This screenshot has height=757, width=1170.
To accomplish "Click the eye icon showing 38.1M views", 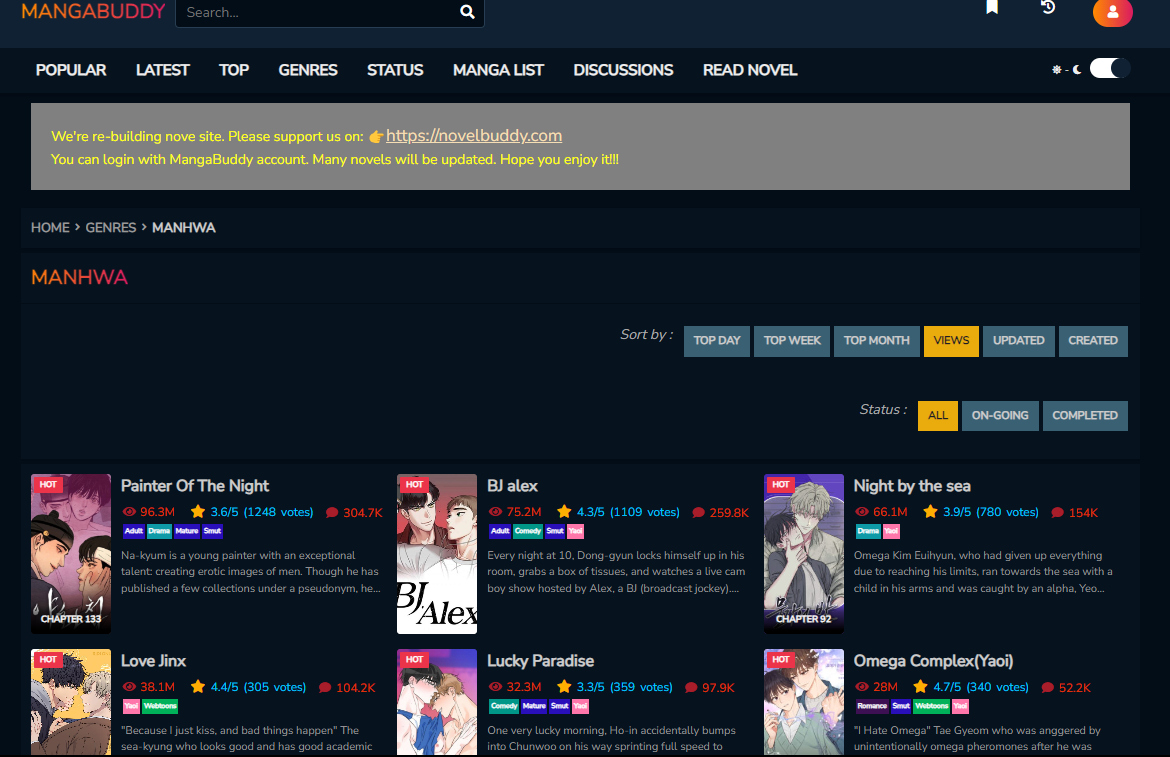I will click(129, 687).
